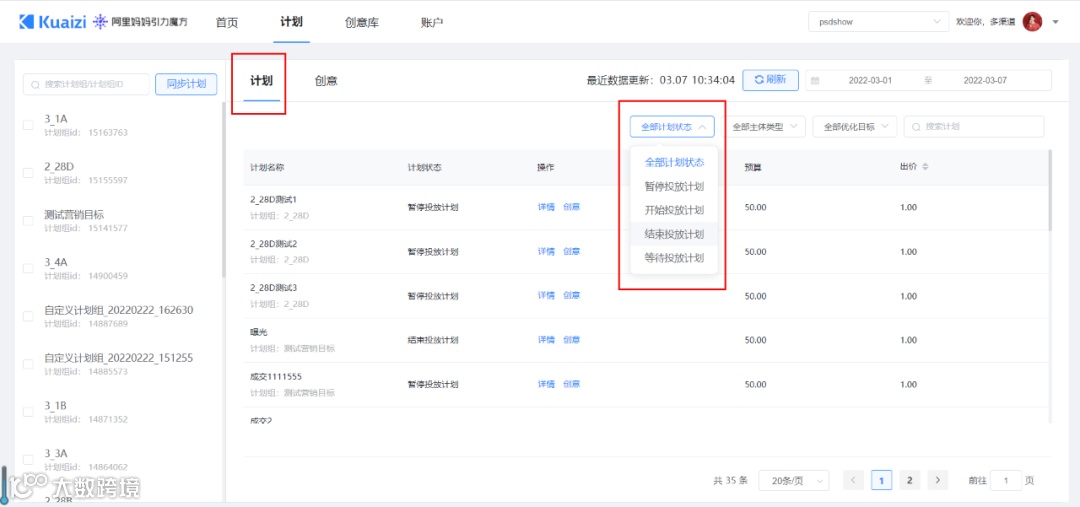Viewport: 1080px width, 507px height.
Task: Click the 同步计划 button
Action: (186, 84)
